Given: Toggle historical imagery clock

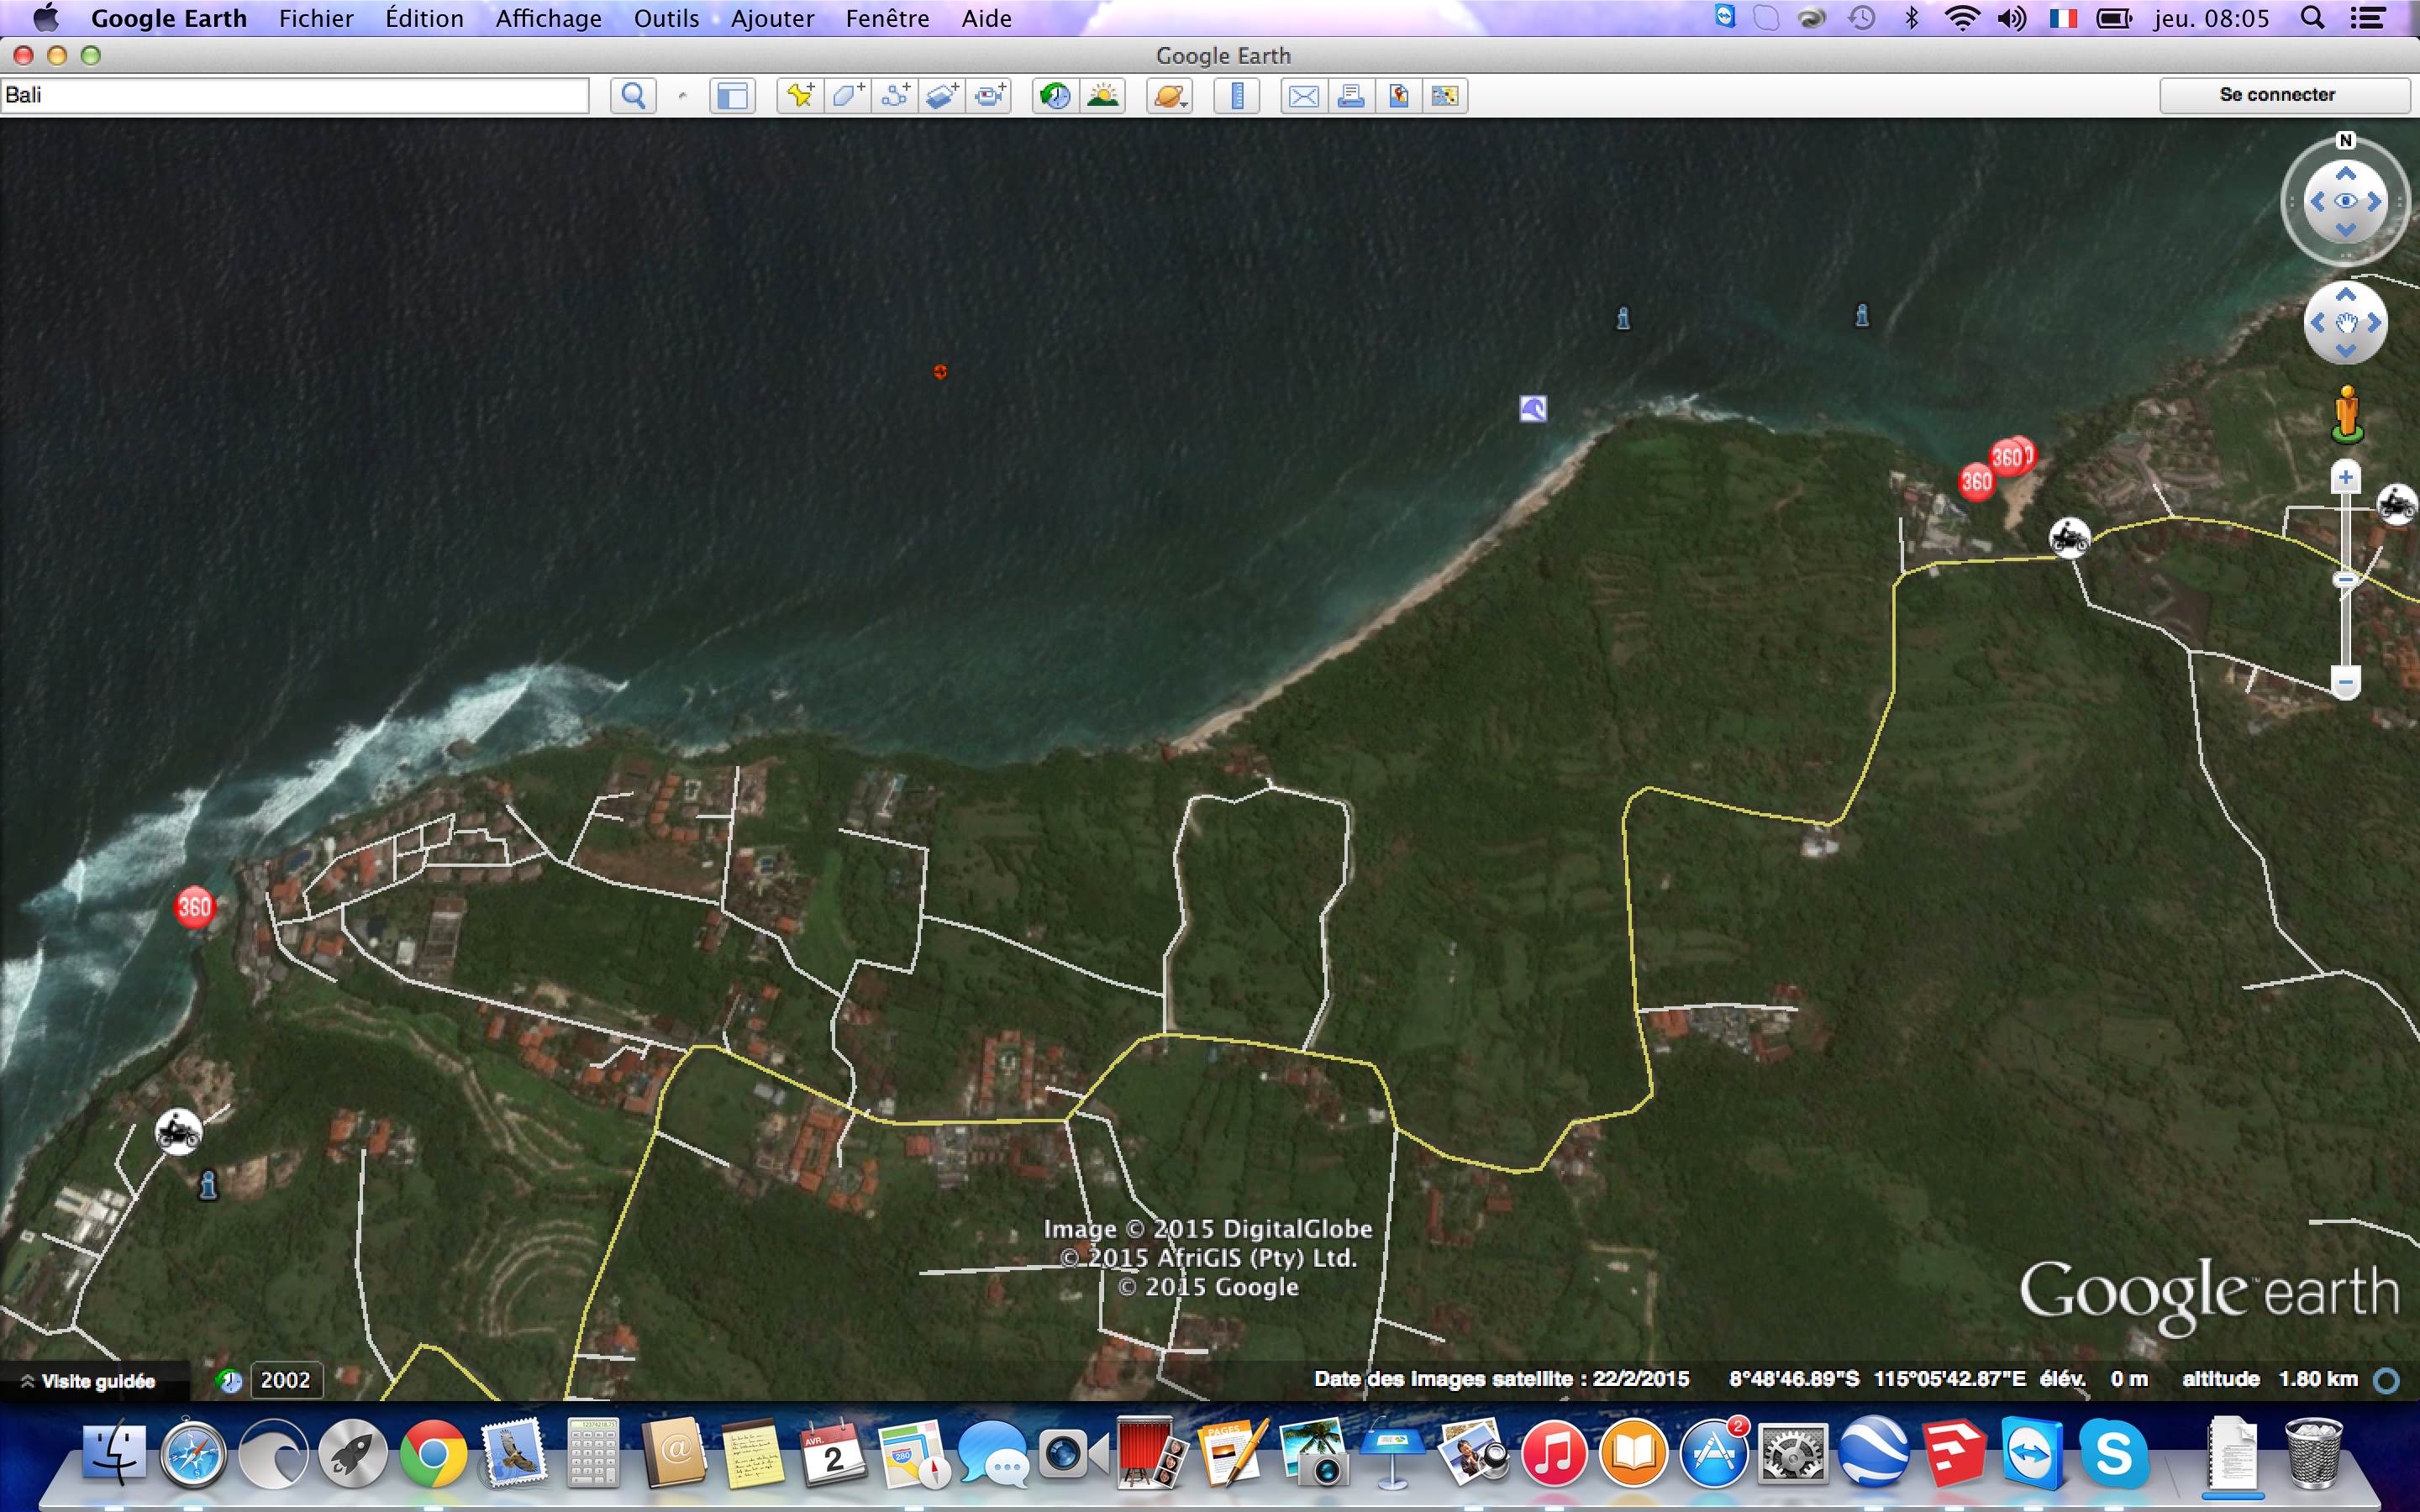Looking at the screenshot, I should tap(1055, 96).
